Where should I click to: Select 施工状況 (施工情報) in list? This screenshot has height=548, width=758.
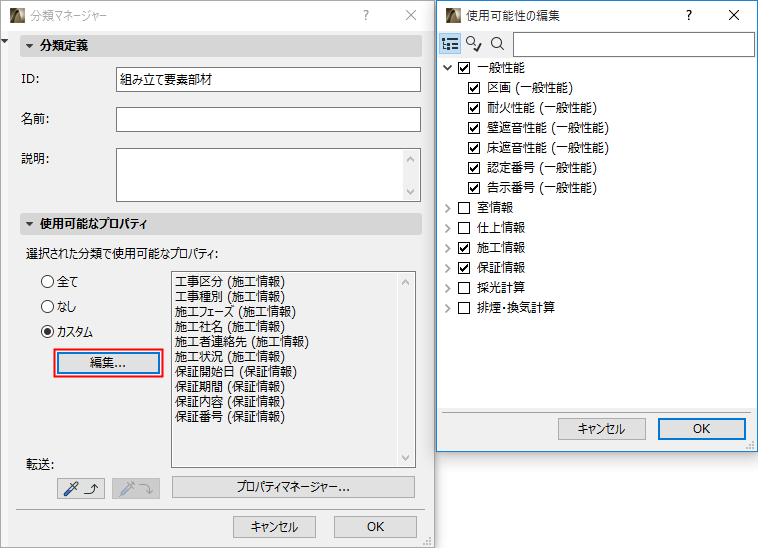point(230,357)
